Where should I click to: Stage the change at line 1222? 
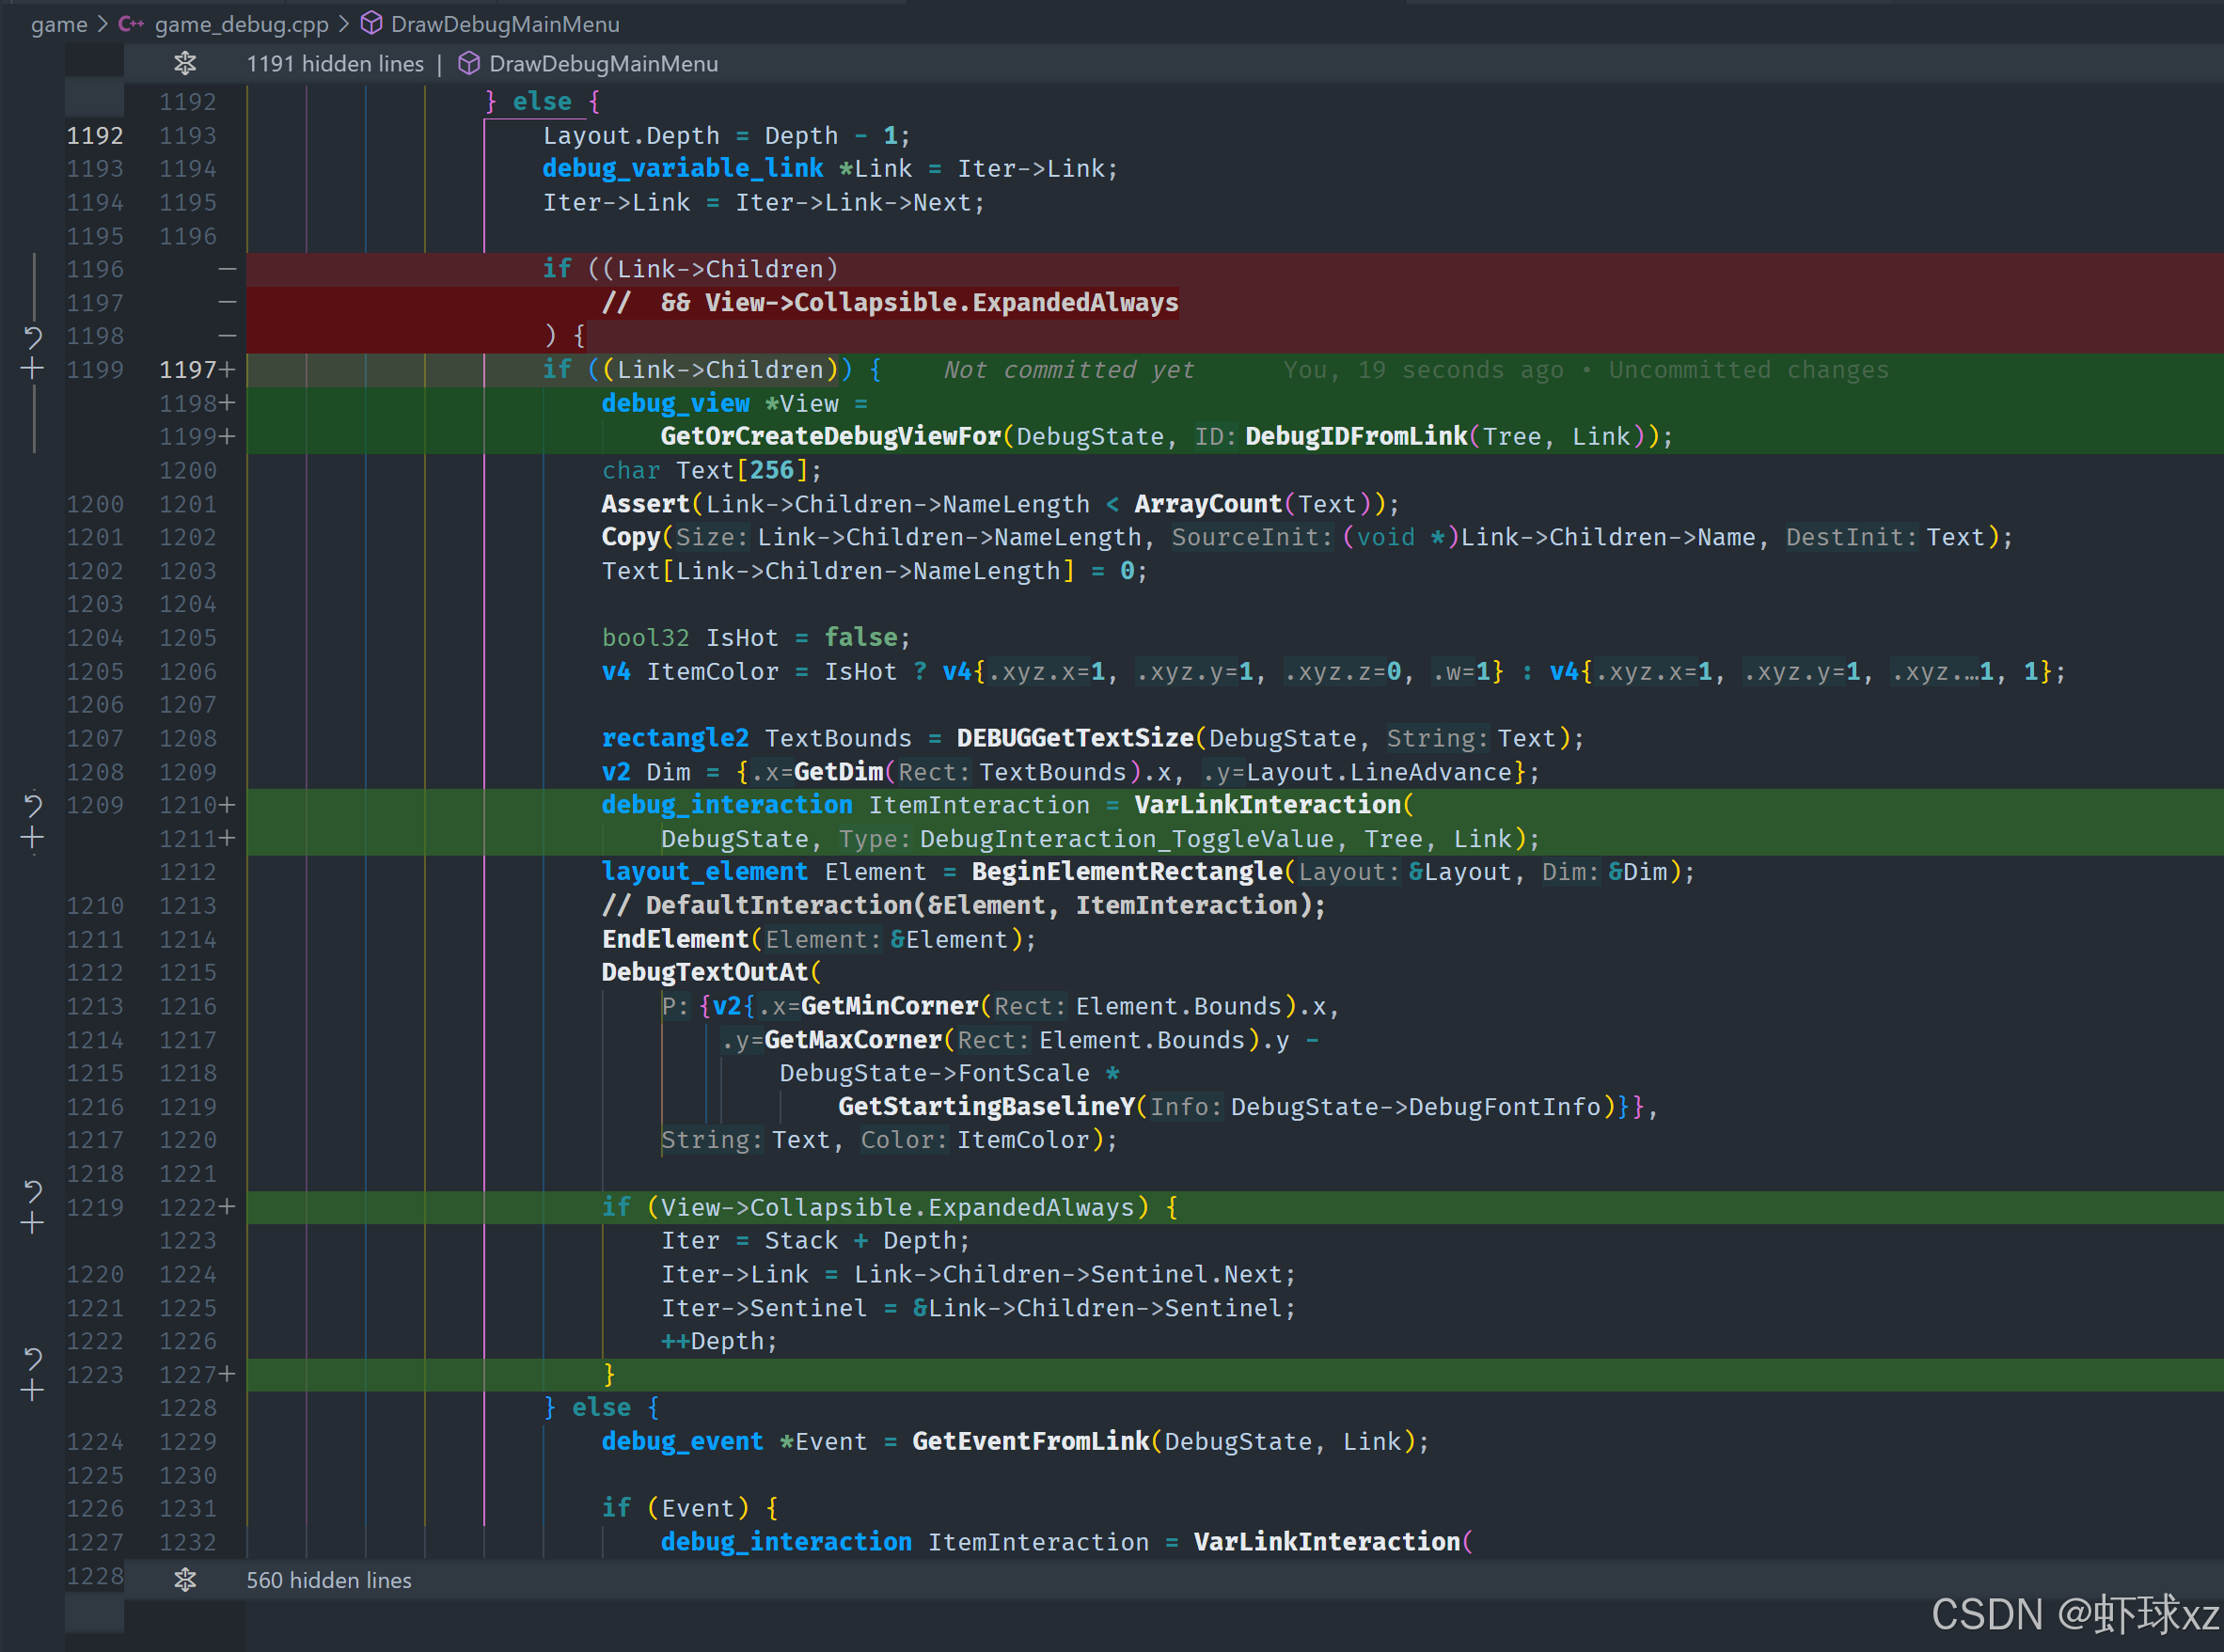click(x=32, y=1224)
